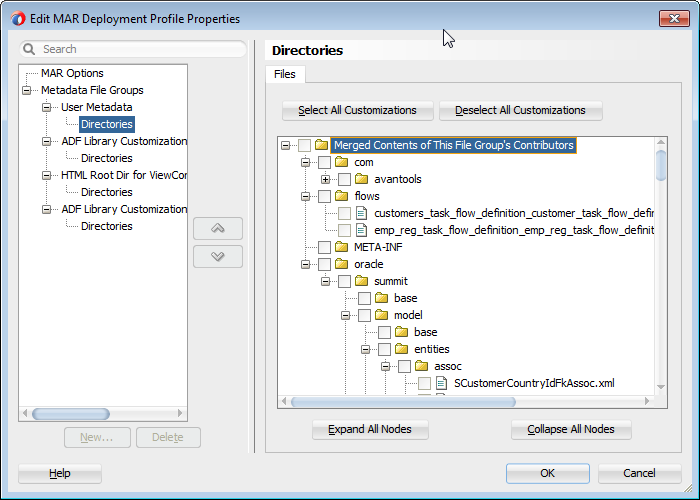
Task: Check the assoc folder checkbox
Action: pos(404,366)
